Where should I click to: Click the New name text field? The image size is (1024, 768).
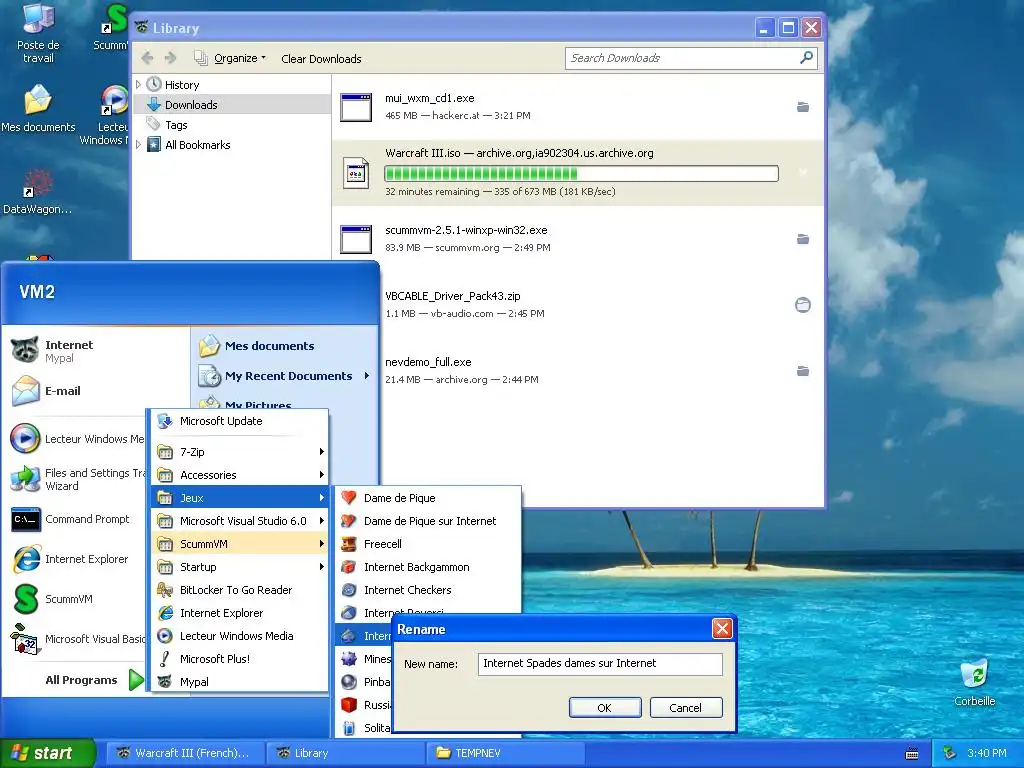tap(600, 664)
